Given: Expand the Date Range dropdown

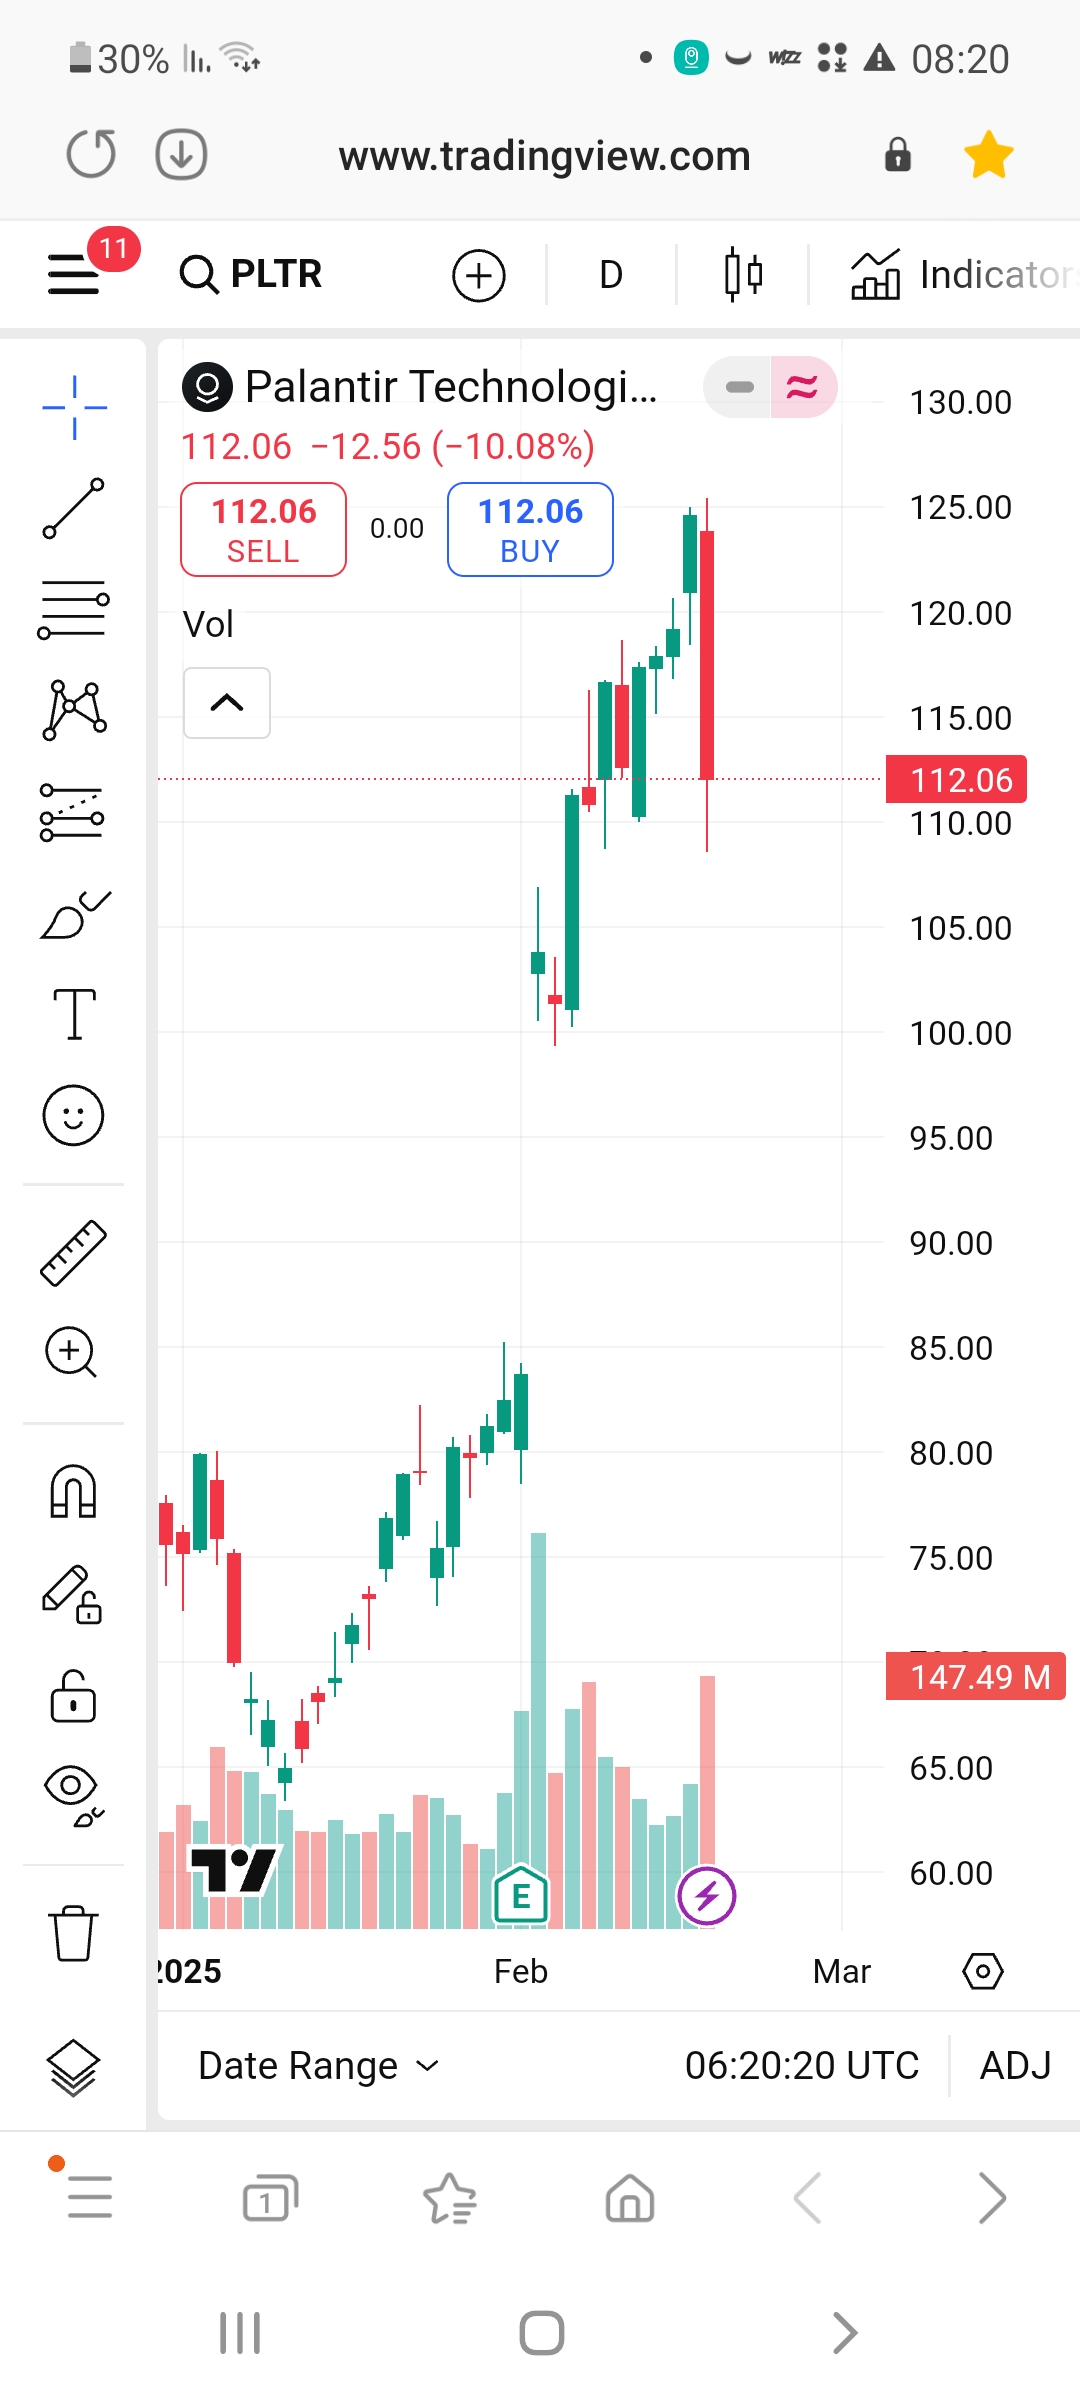Looking at the screenshot, I should [319, 2065].
